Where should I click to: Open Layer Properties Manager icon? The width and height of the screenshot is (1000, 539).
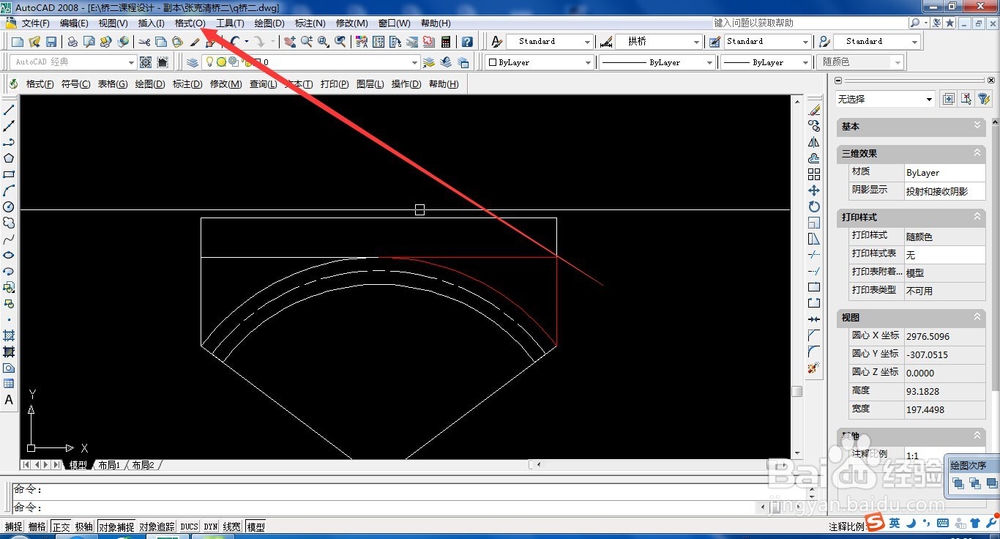click(x=192, y=62)
